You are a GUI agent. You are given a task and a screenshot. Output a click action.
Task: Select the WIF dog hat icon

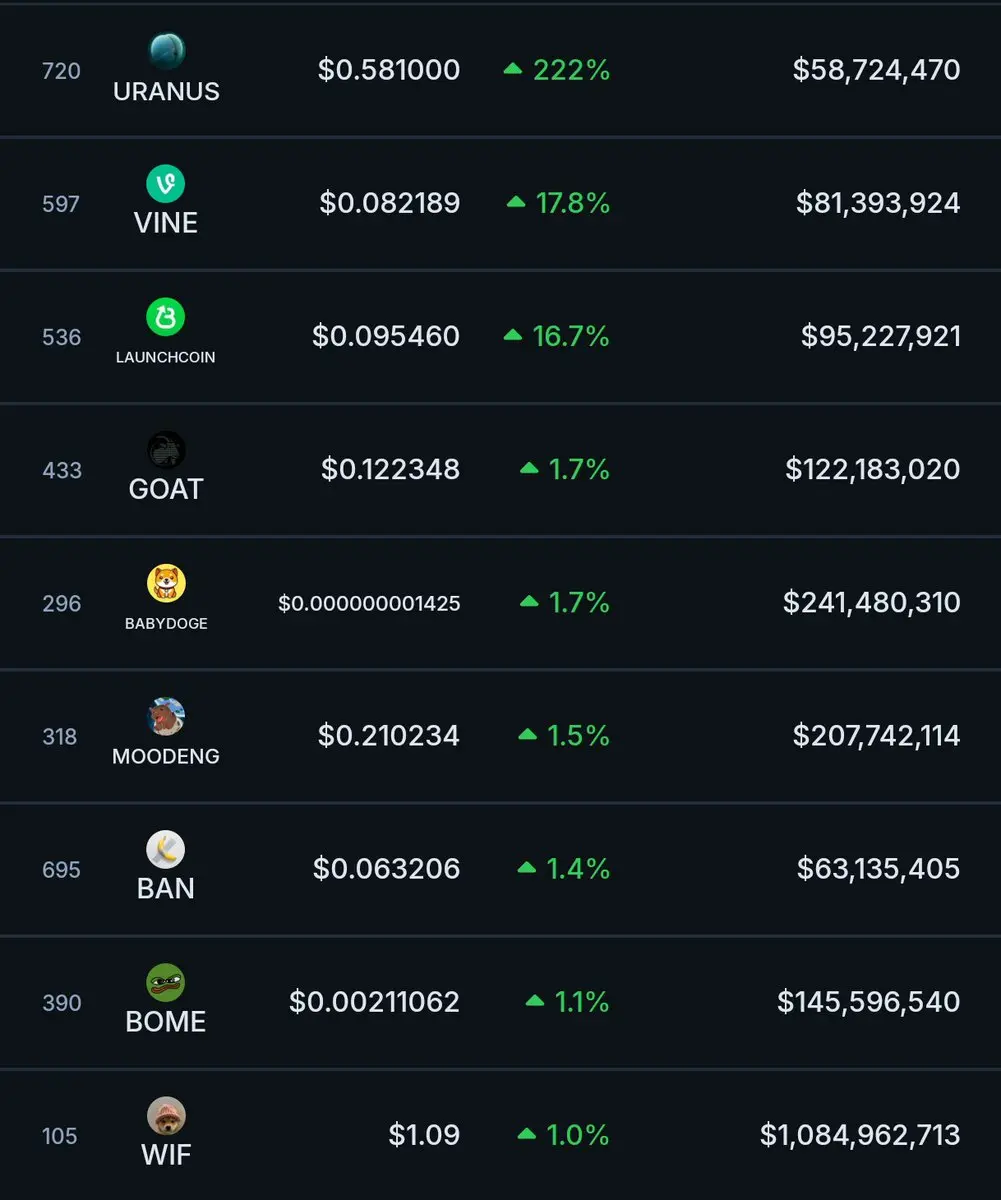tap(166, 1115)
